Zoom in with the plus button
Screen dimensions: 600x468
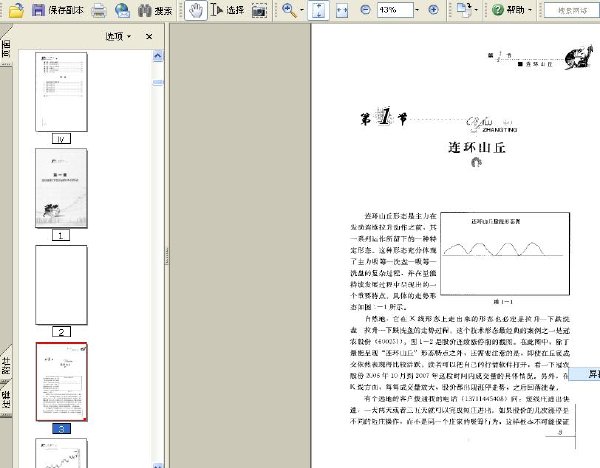click(x=433, y=10)
